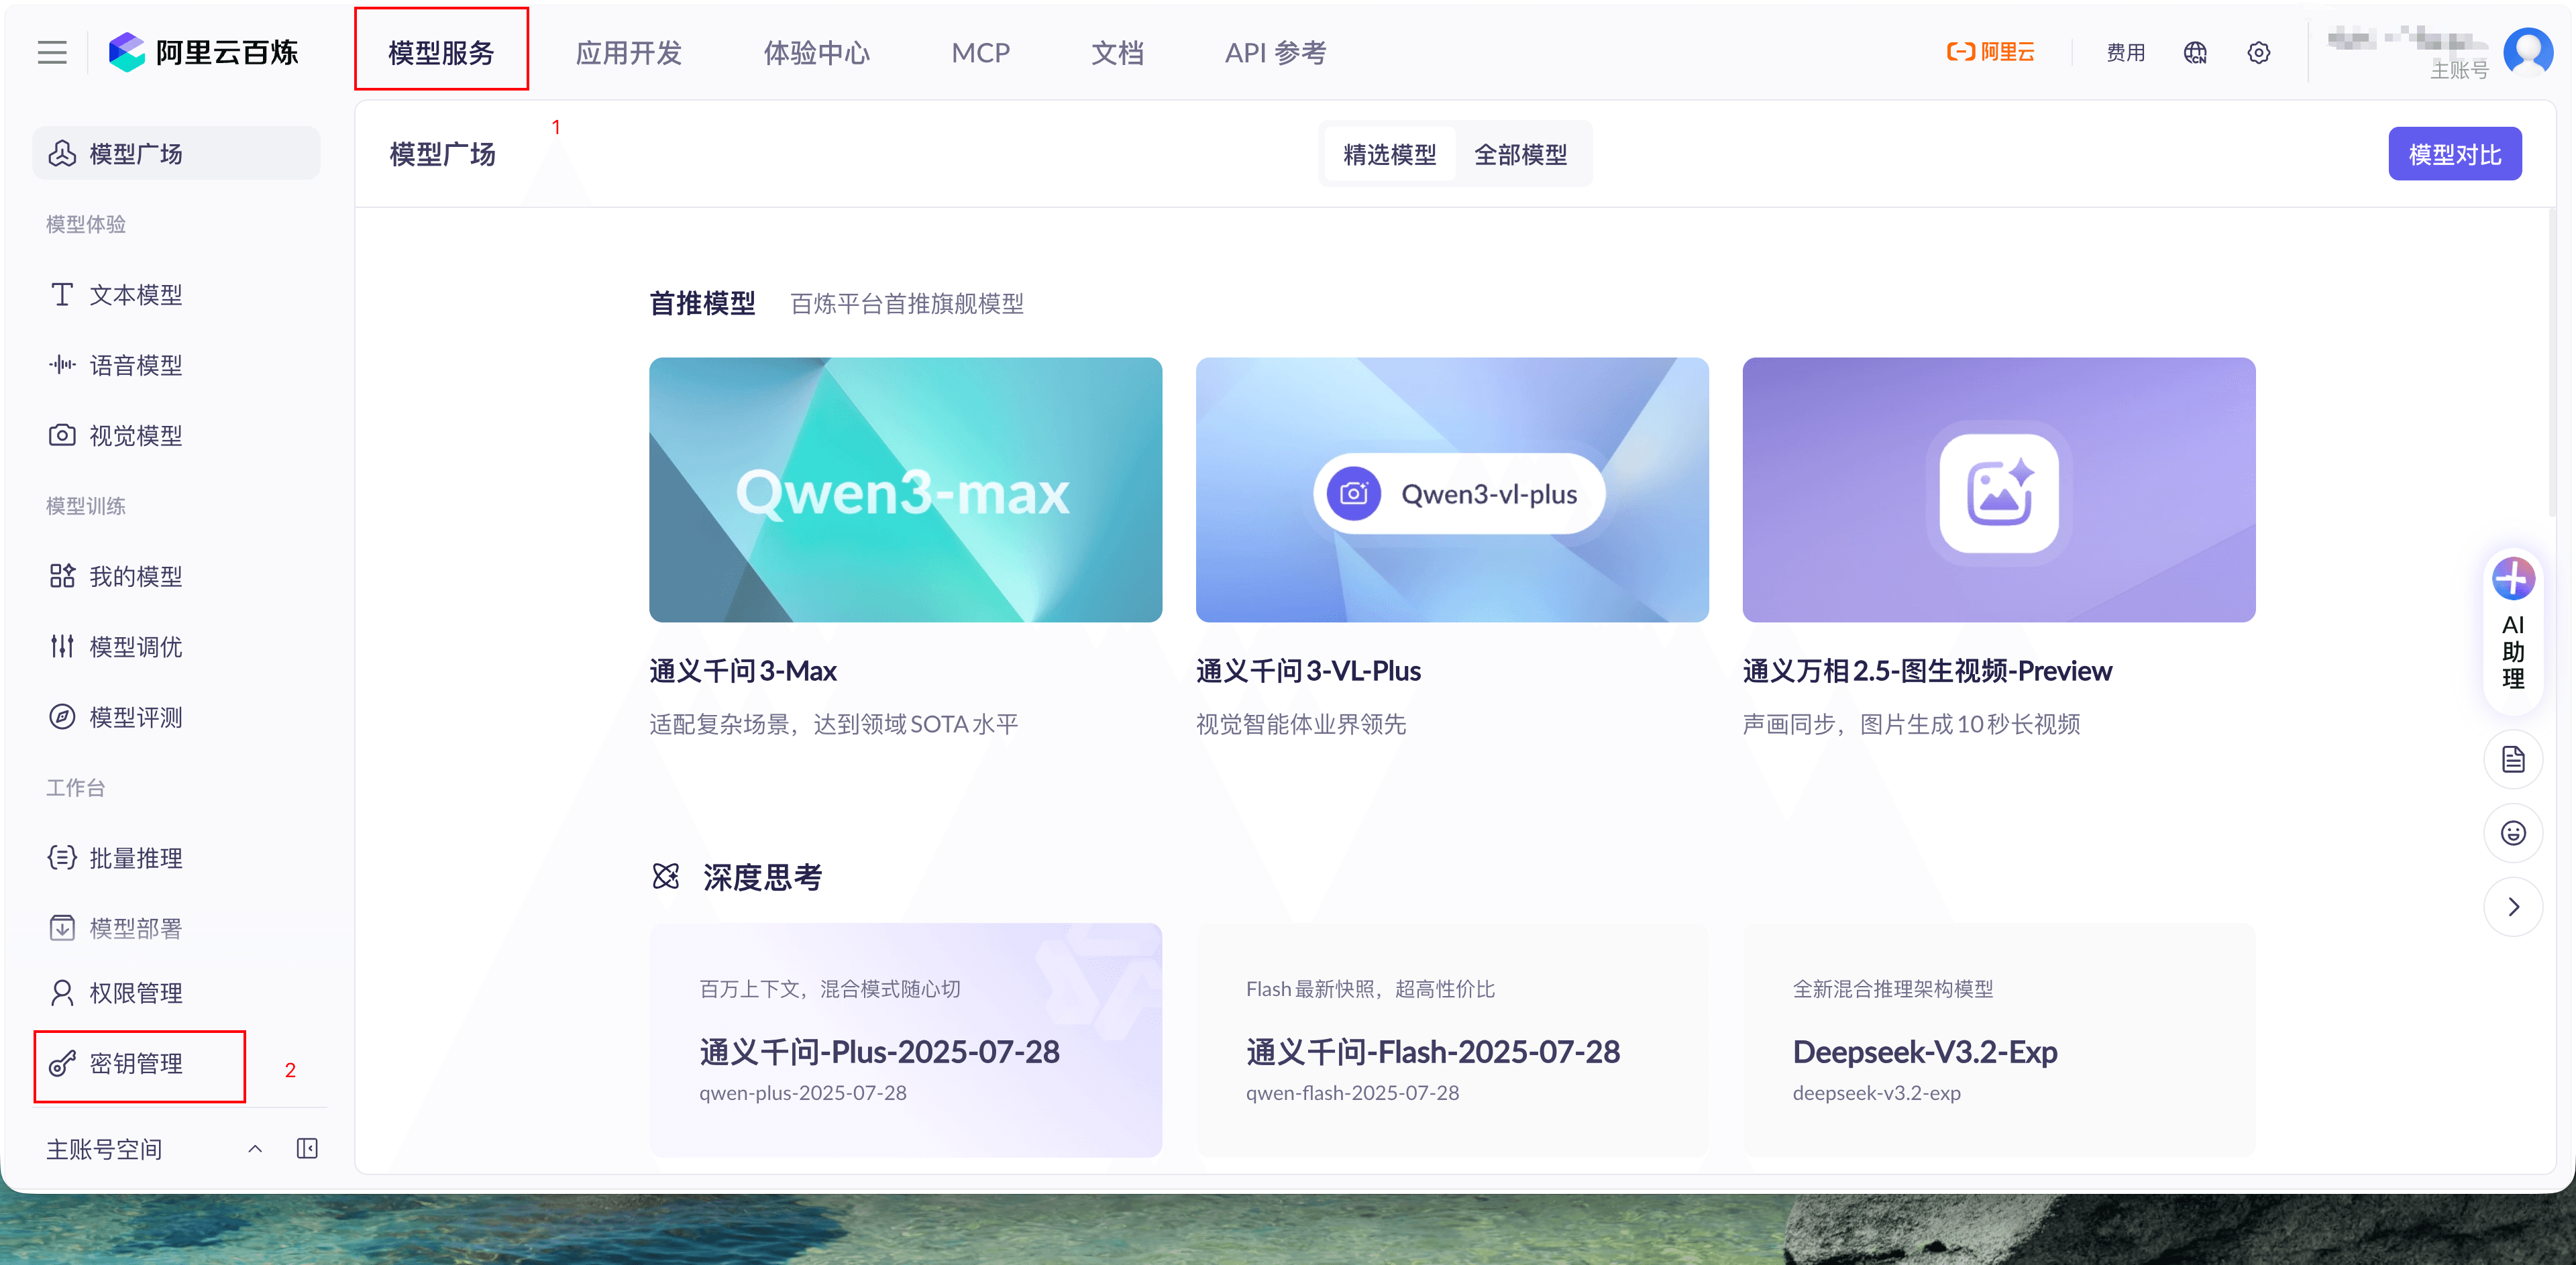2576x1265 pixels.
Task: Expand the 主账号空间 workspace chevron
Action: point(255,1148)
